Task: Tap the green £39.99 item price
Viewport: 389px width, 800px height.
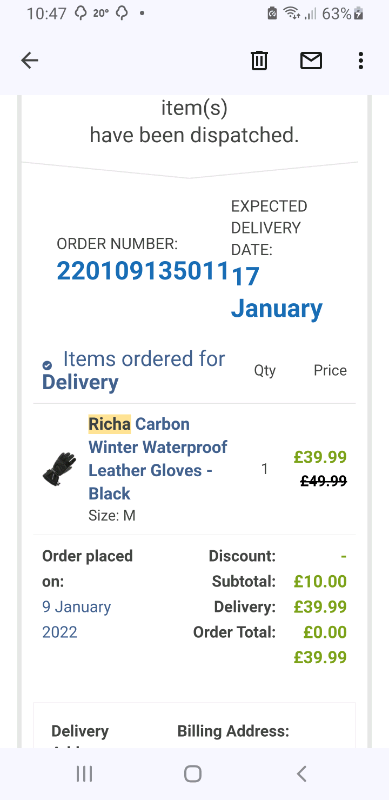Action: 320,457
